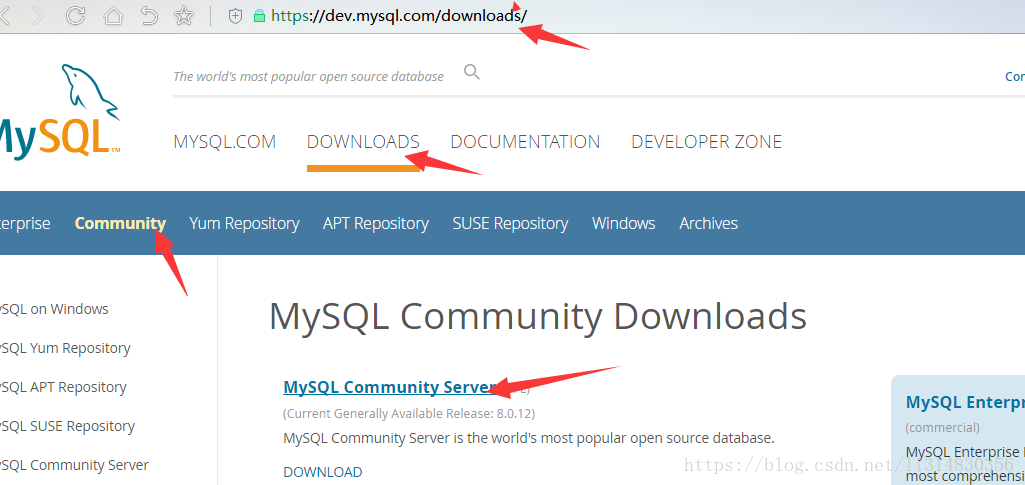Click the MySQL Community Downloads heading

click(x=538, y=316)
